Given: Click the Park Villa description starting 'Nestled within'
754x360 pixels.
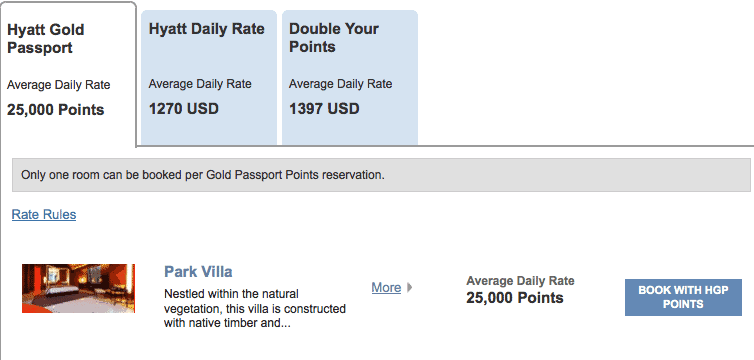Looking at the screenshot, I should 255,309.
